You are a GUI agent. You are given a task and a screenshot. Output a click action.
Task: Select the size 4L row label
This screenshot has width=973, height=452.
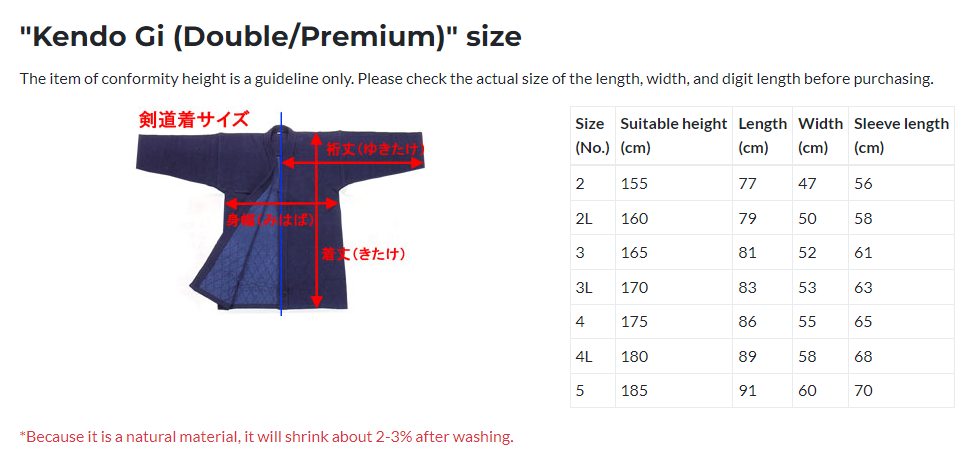(x=584, y=356)
